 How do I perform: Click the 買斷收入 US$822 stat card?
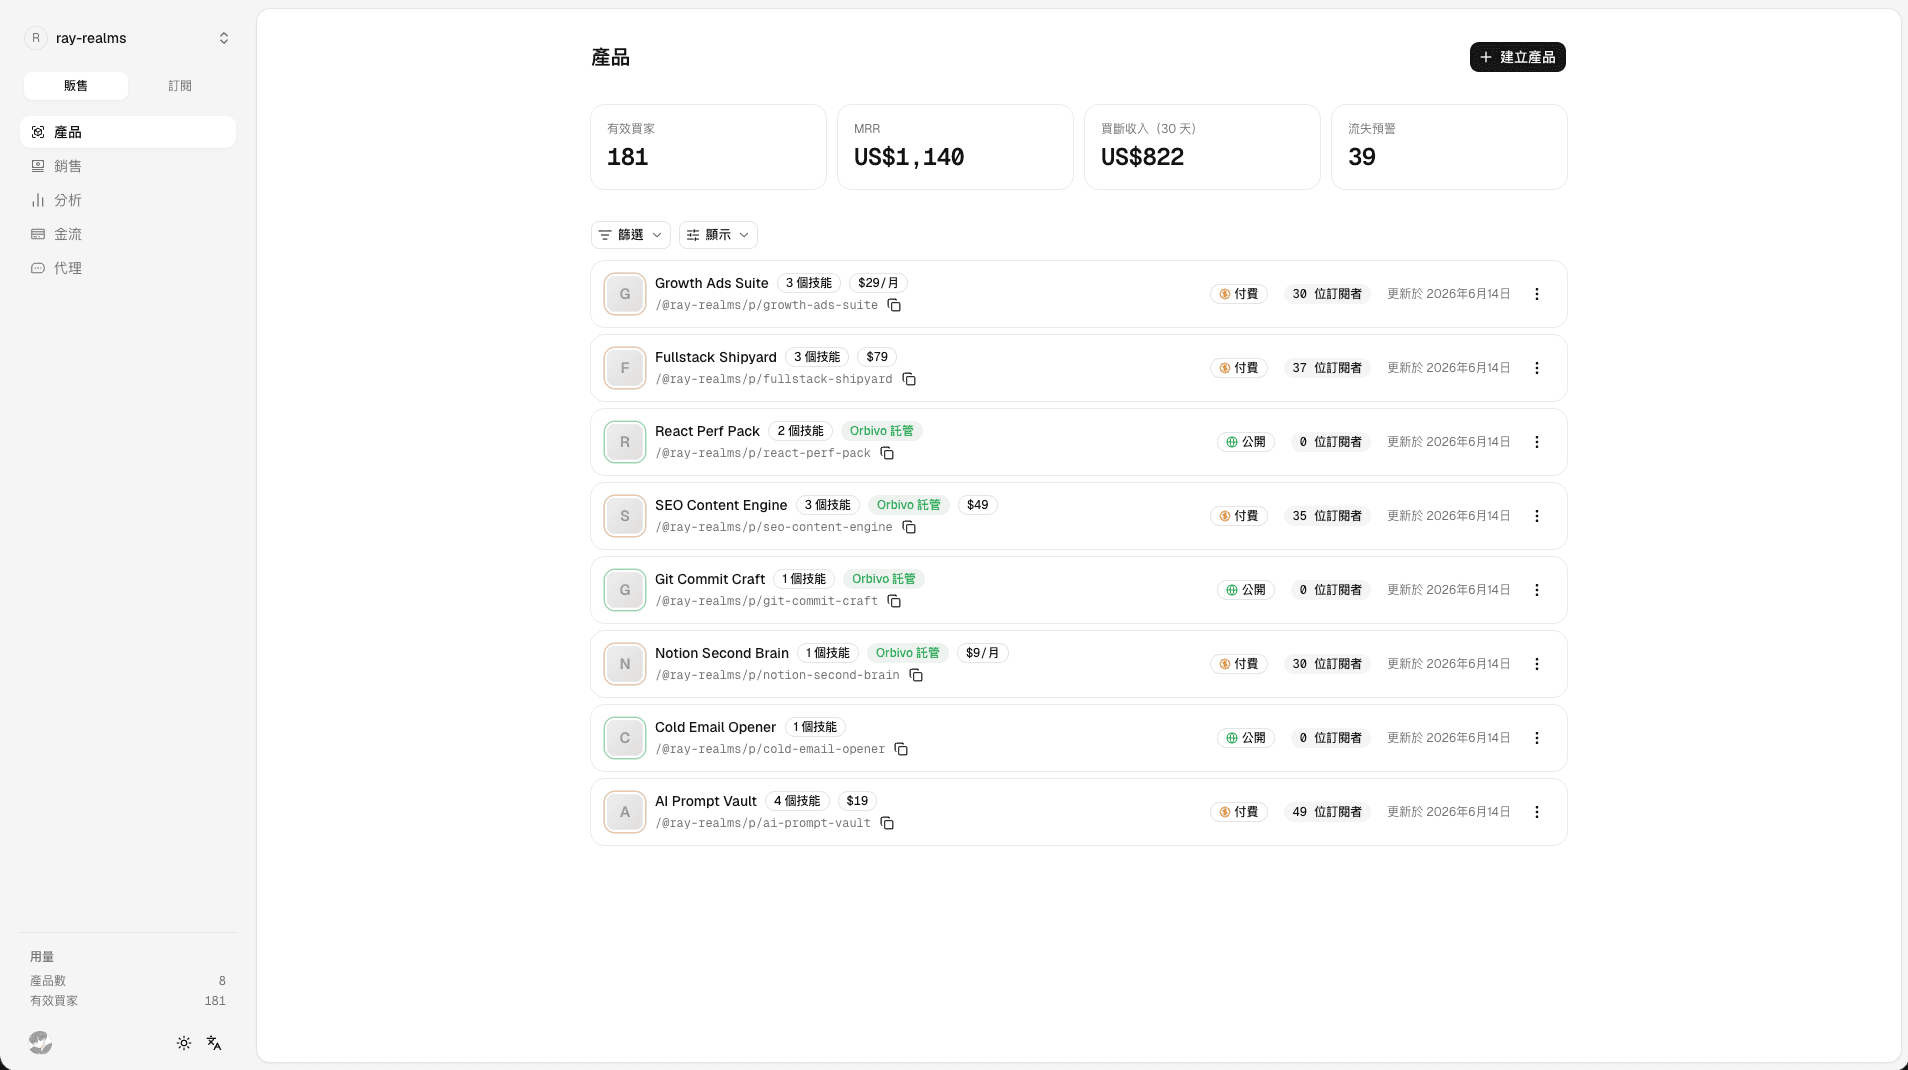[1202, 147]
